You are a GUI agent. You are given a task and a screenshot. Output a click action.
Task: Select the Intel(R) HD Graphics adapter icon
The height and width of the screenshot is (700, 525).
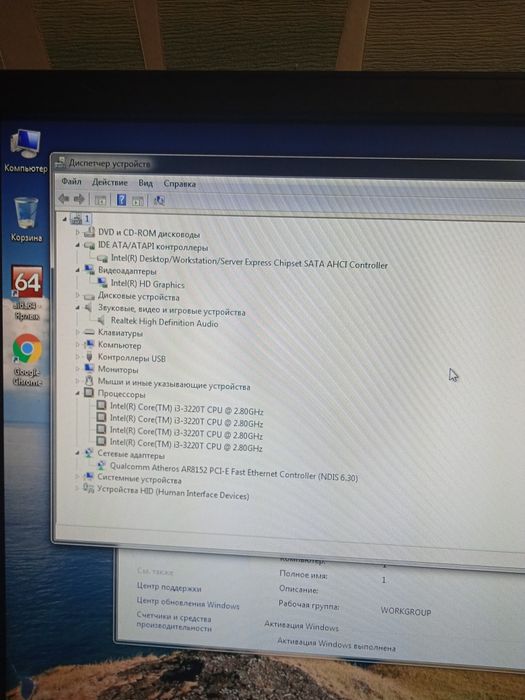(102, 283)
